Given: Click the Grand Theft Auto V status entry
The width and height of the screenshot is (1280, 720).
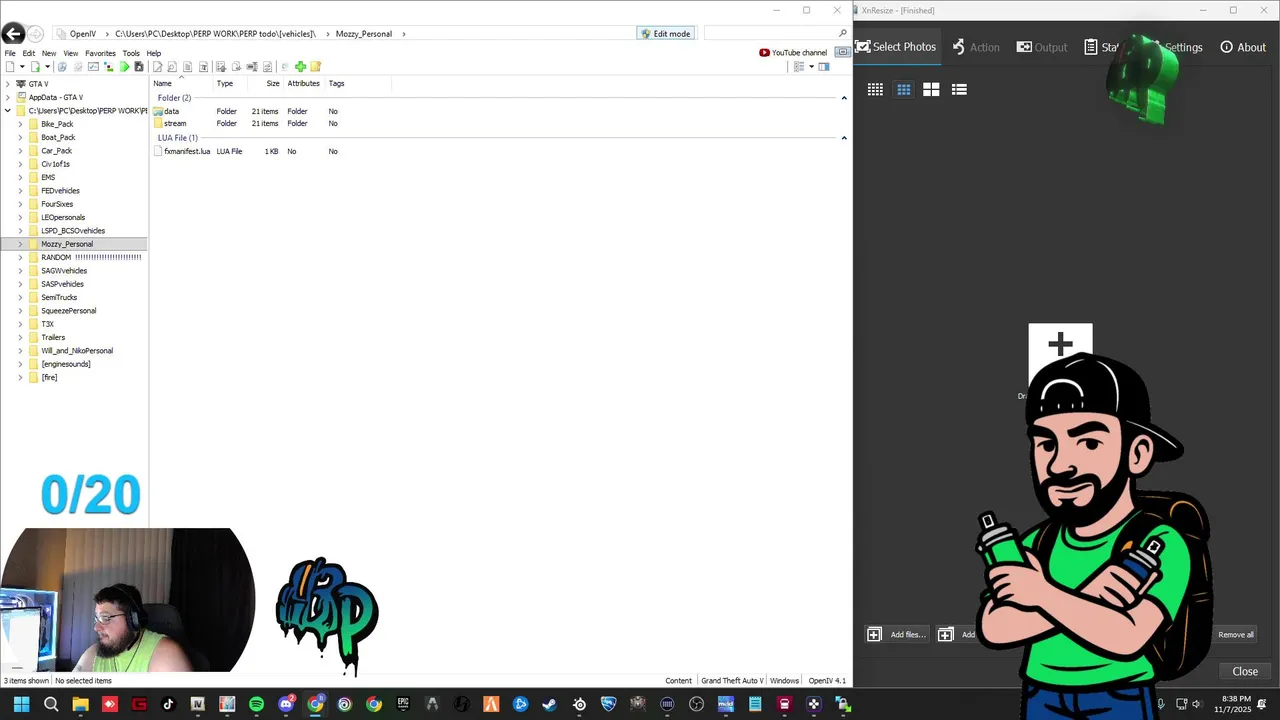Looking at the screenshot, I should pos(732,681).
